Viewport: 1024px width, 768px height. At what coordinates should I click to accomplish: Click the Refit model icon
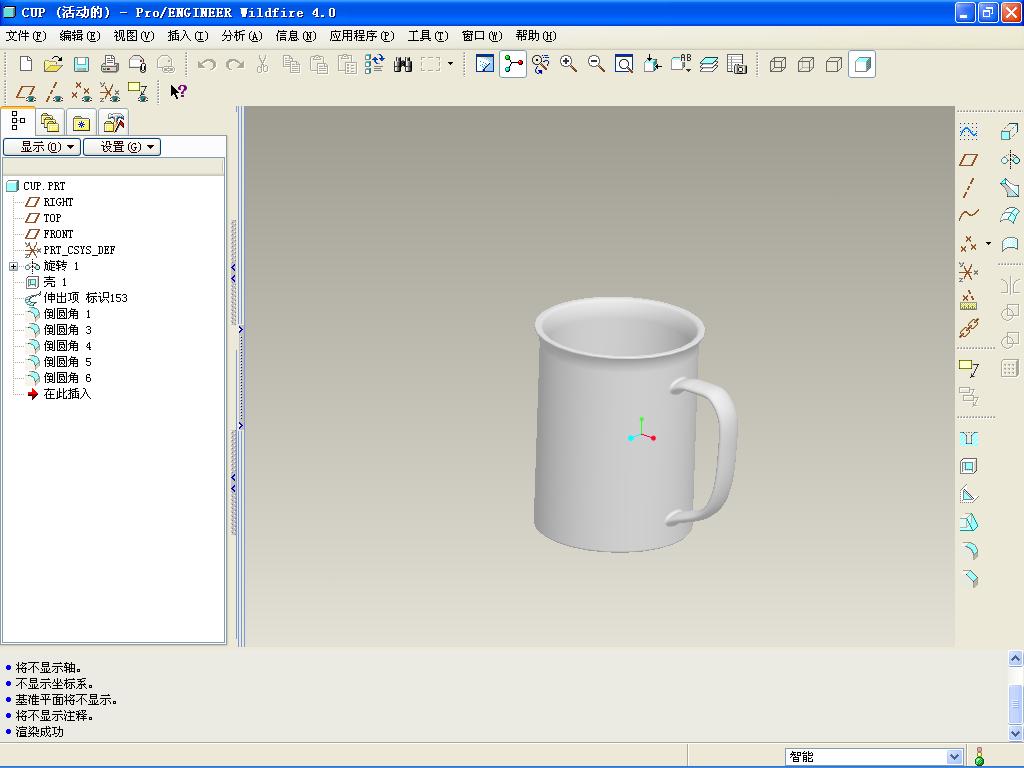pos(622,64)
